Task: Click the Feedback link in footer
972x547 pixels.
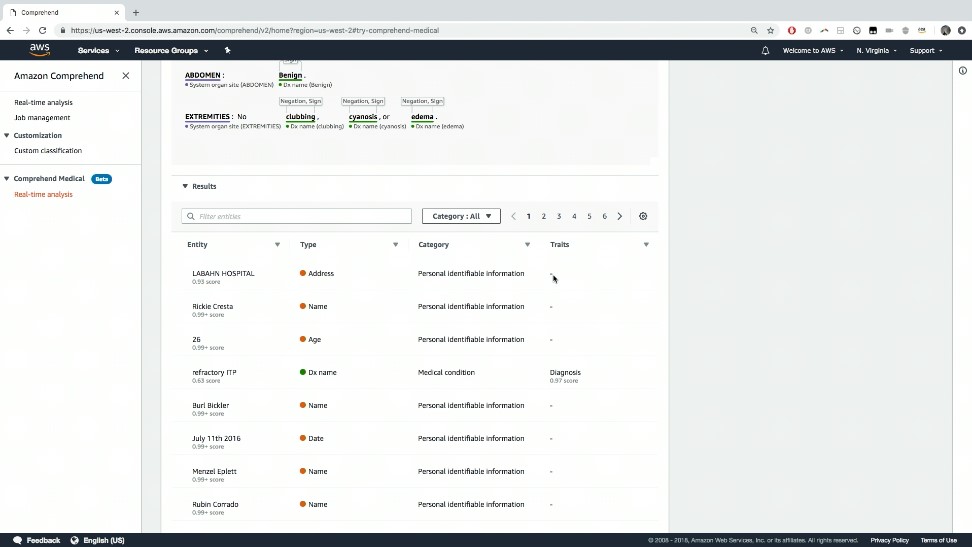Action: pos(43,540)
